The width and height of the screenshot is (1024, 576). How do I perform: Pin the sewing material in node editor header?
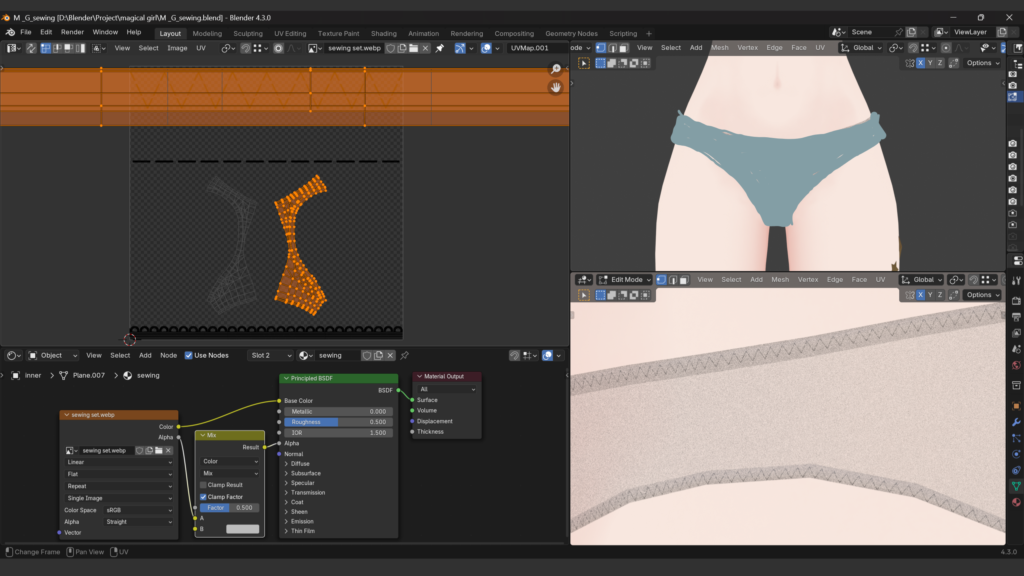click(x=405, y=355)
